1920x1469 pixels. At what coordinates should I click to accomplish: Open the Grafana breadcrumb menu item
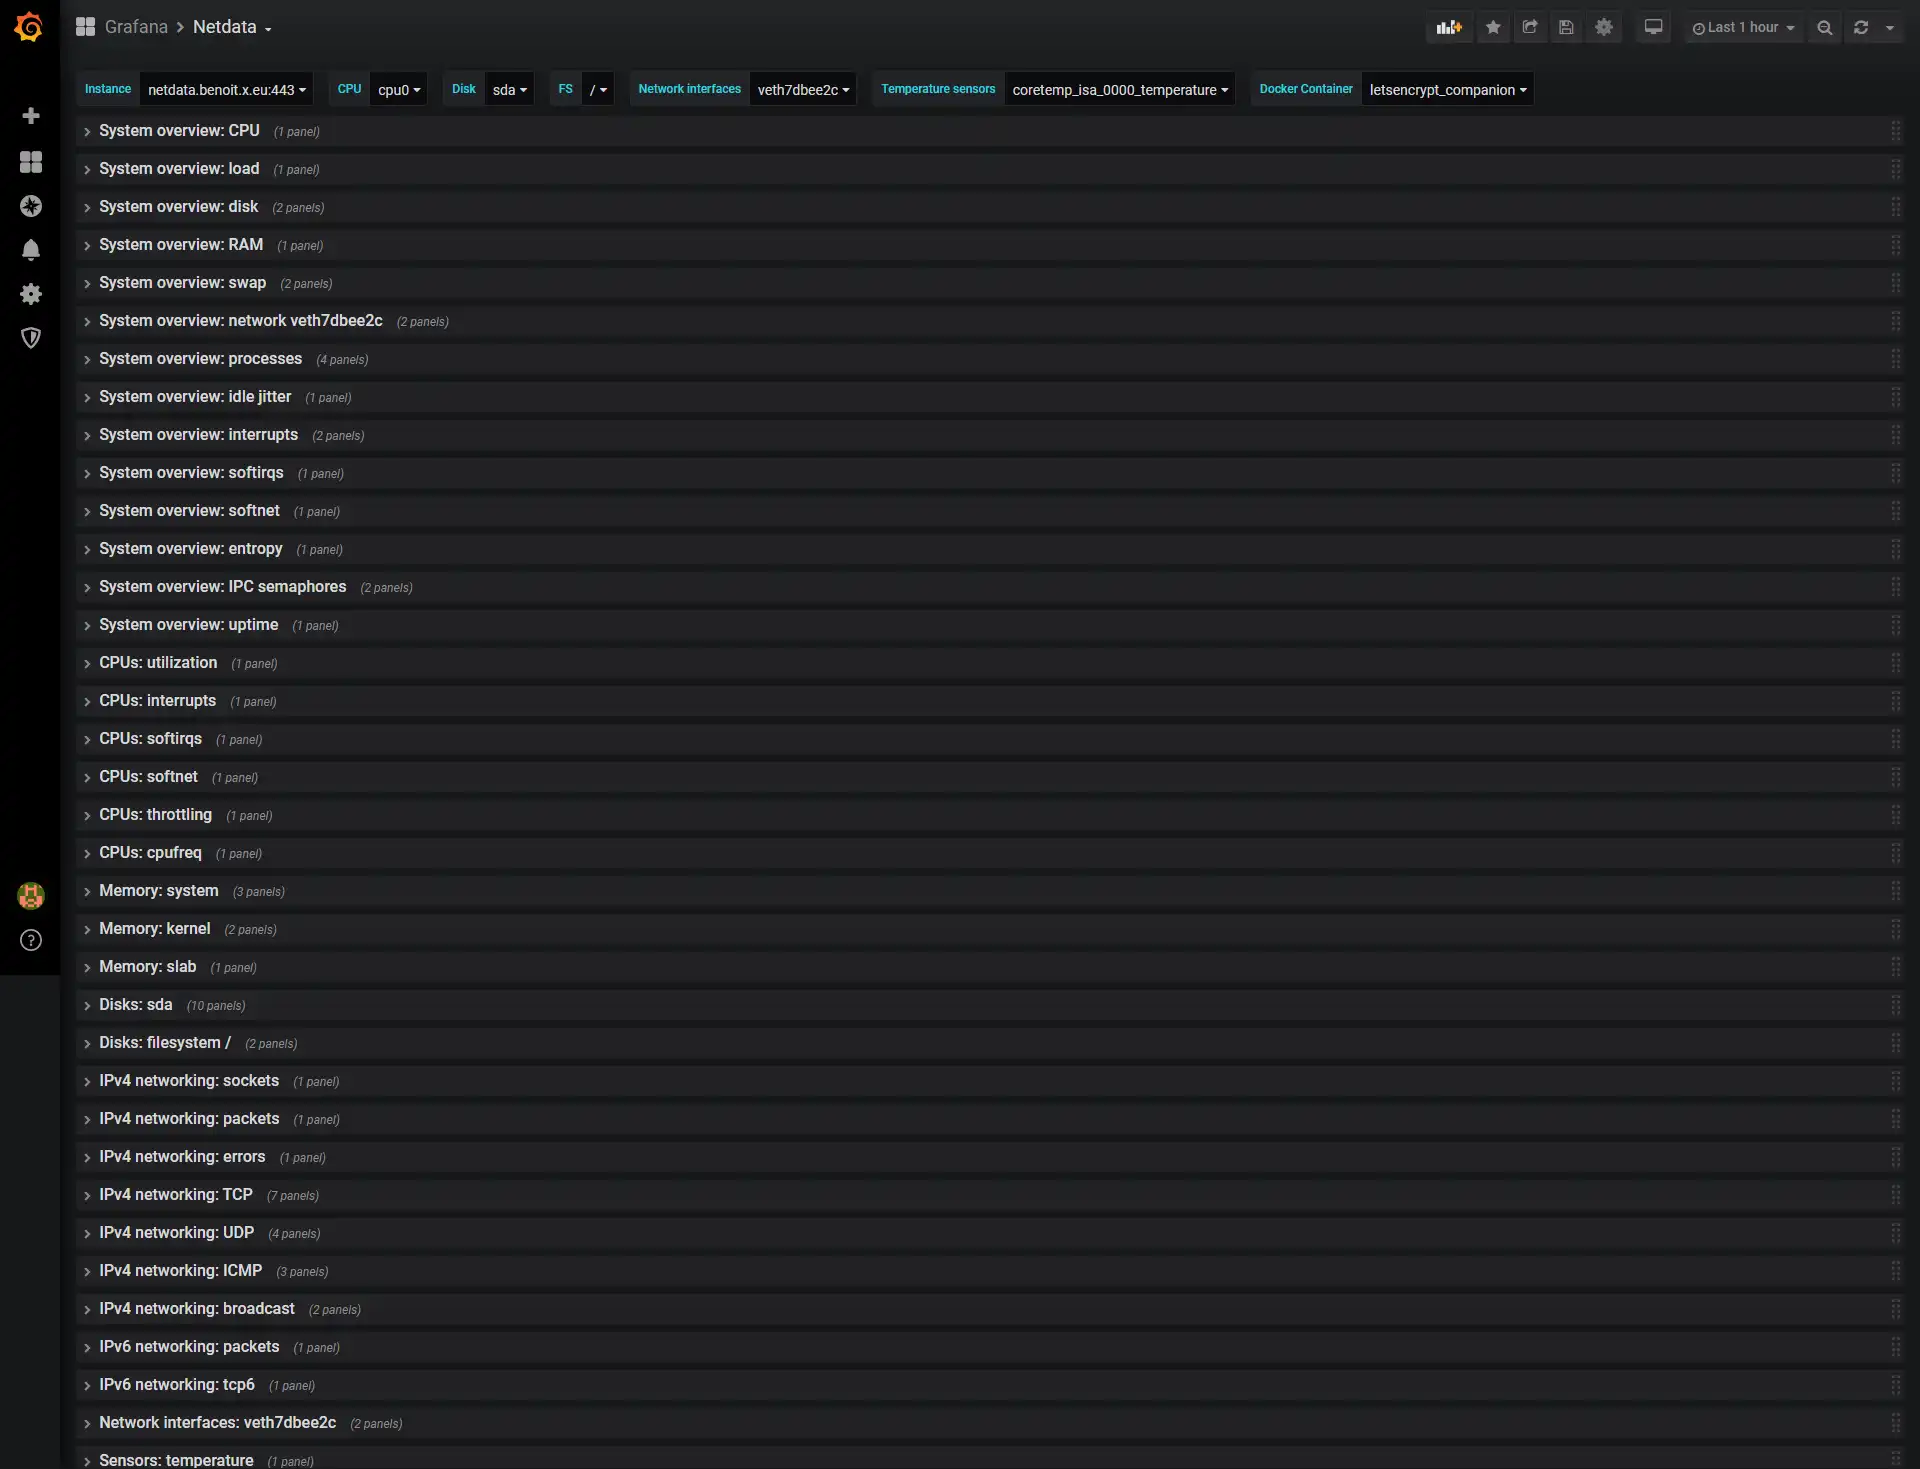(x=136, y=27)
